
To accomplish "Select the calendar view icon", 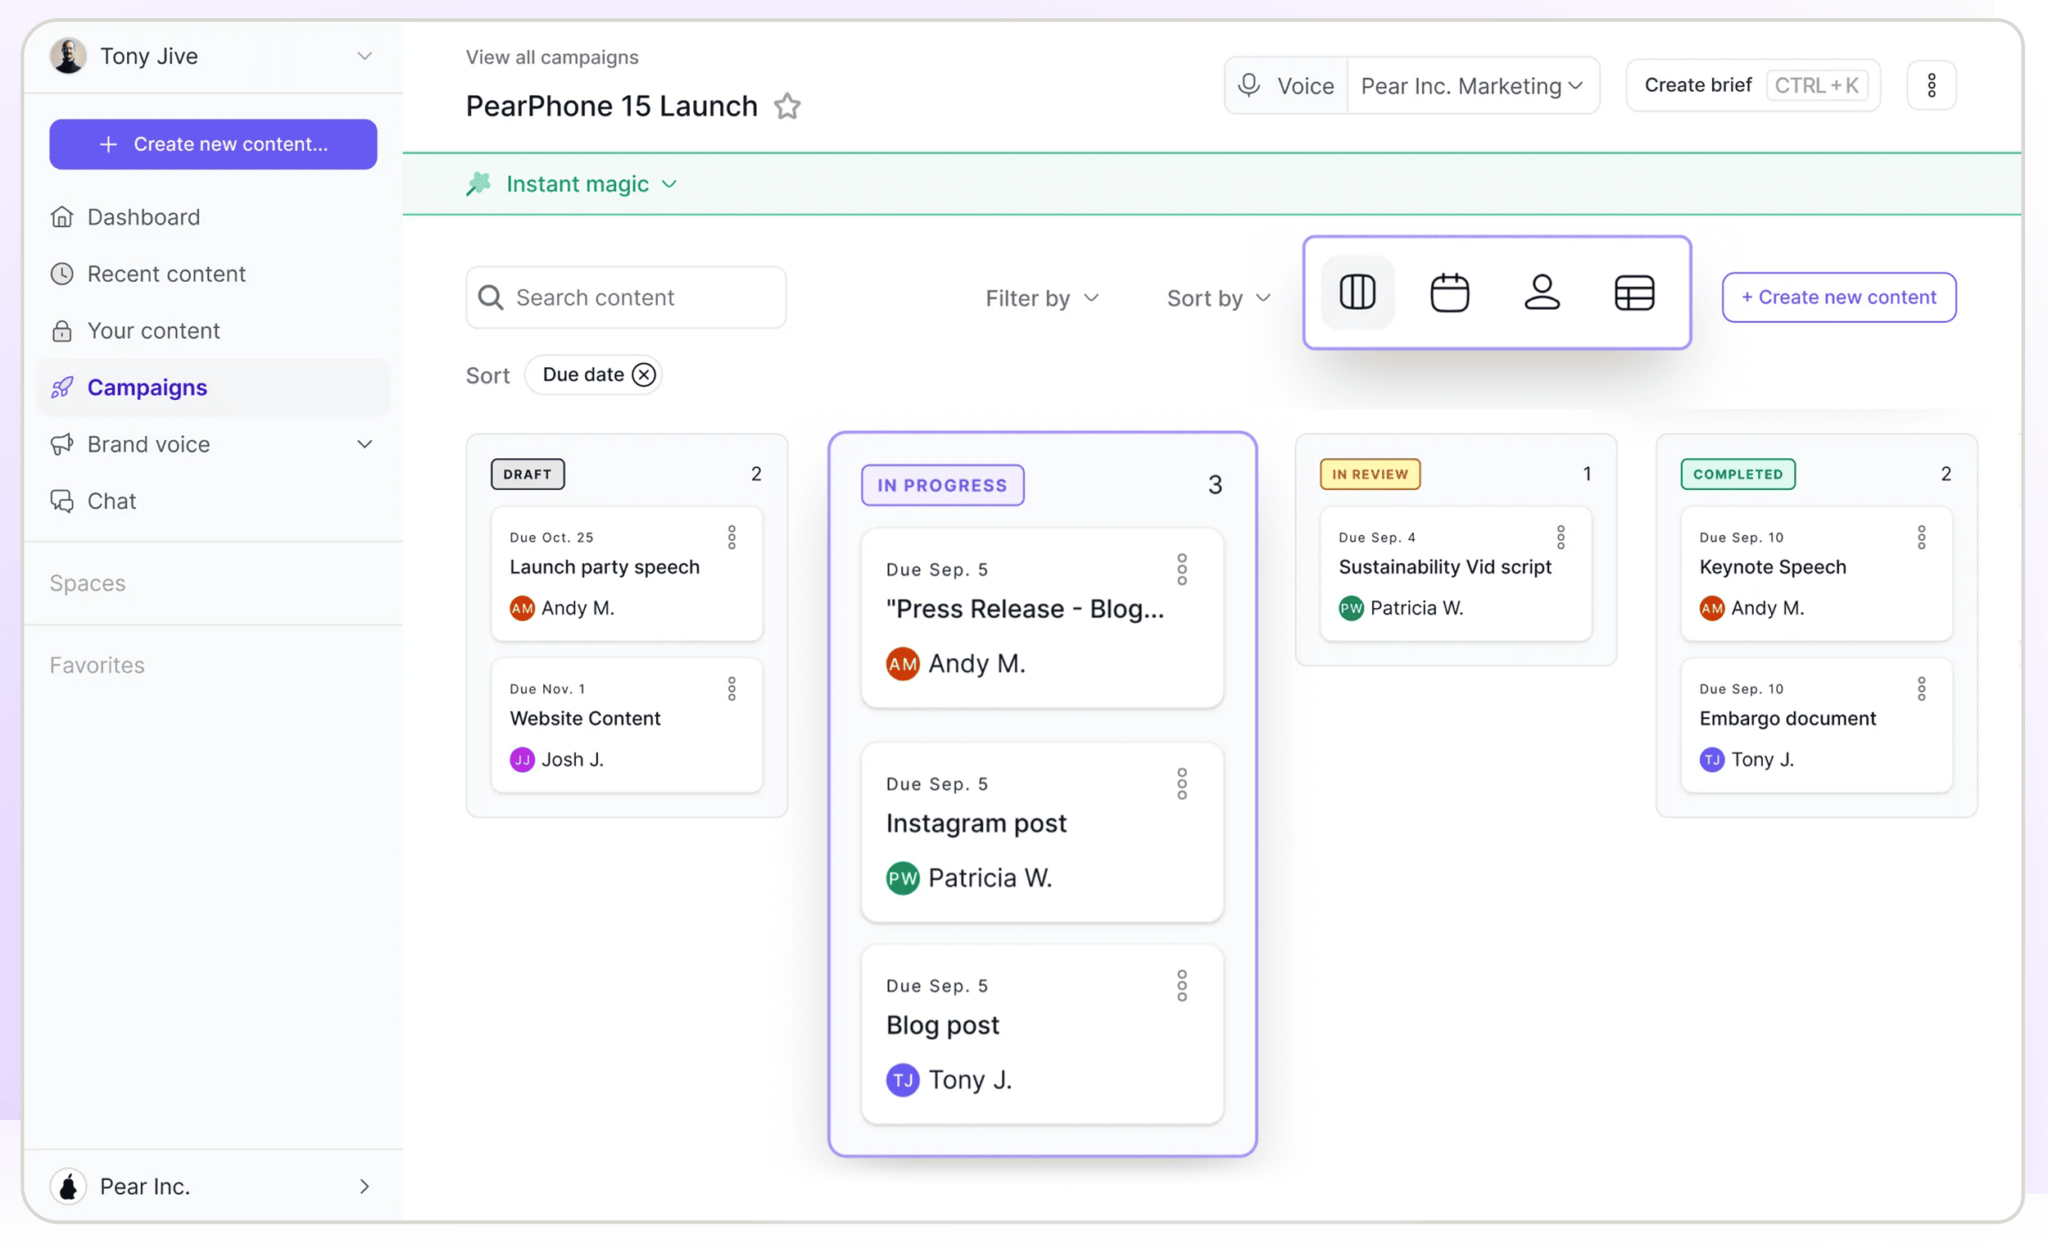I will 1450,293.
